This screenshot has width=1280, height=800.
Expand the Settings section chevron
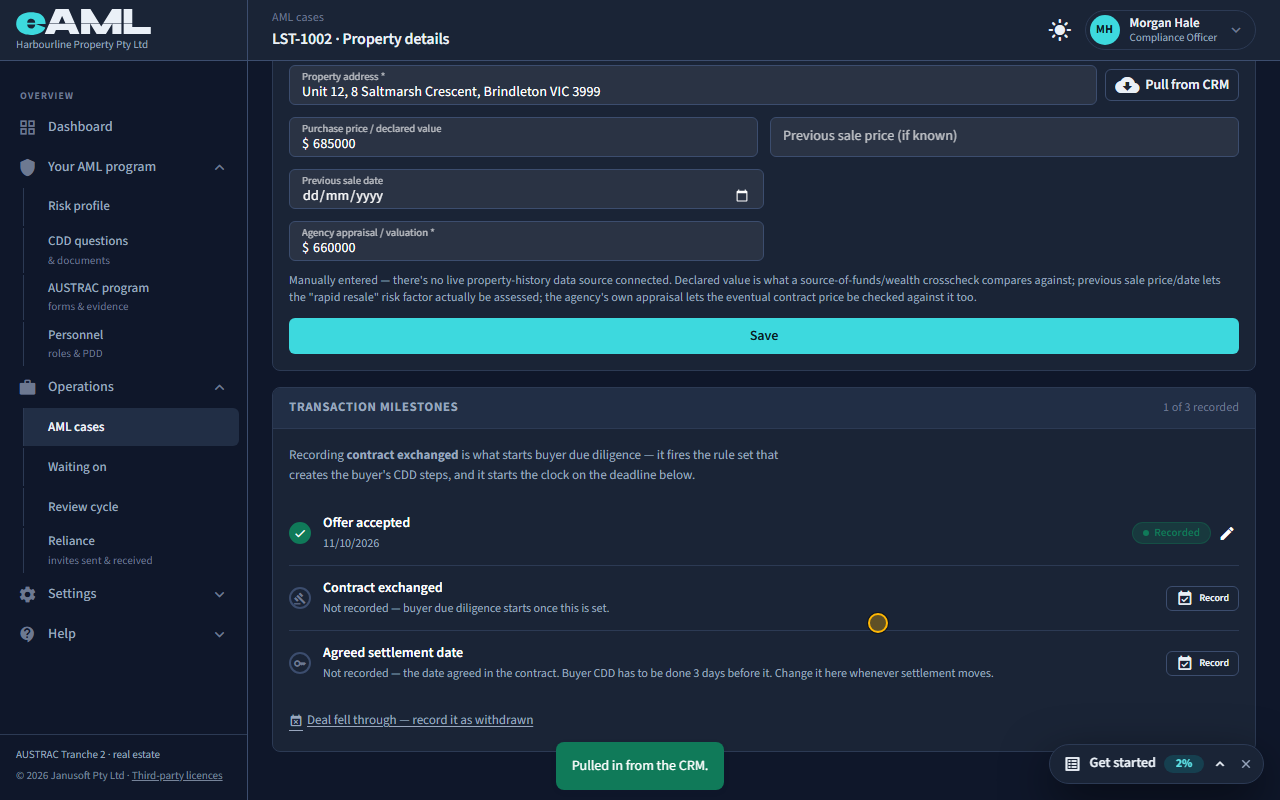[220, 594]
